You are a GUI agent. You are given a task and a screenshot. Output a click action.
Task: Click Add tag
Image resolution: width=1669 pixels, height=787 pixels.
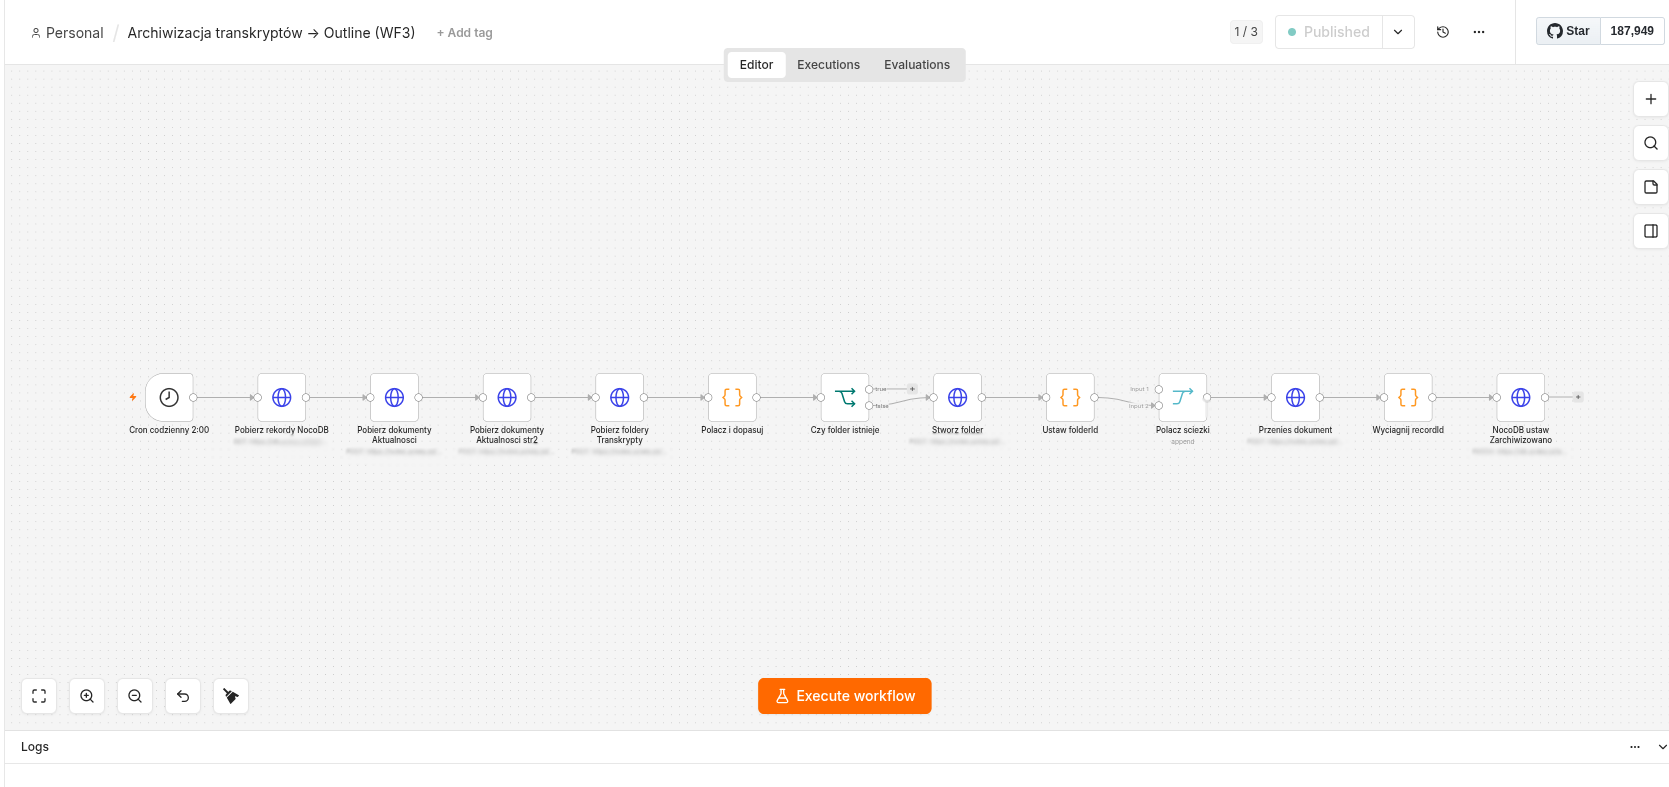(x=465, y=33)
